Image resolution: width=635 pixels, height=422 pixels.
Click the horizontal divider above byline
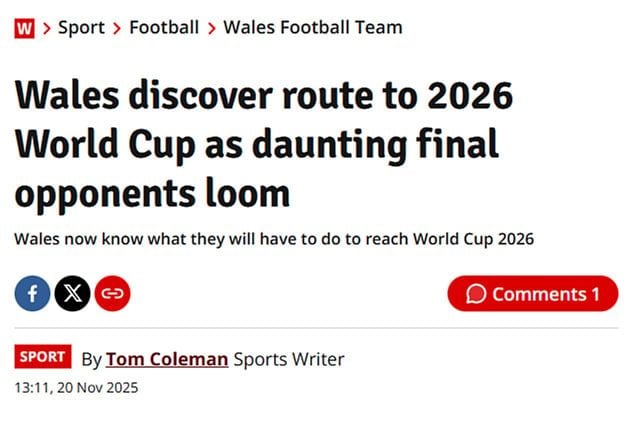(317, 328)
